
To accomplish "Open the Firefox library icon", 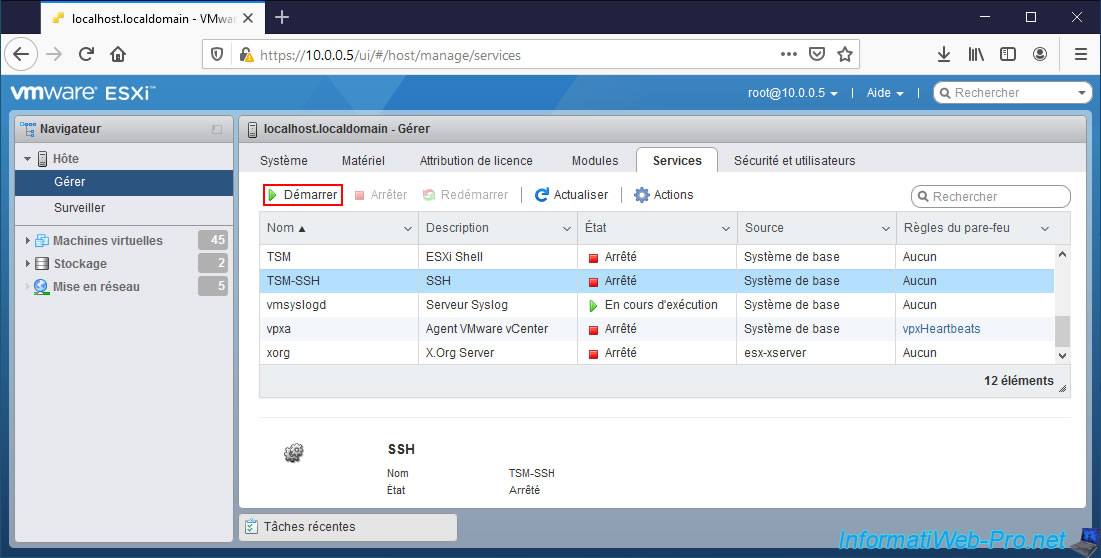I will click(976, 54).
